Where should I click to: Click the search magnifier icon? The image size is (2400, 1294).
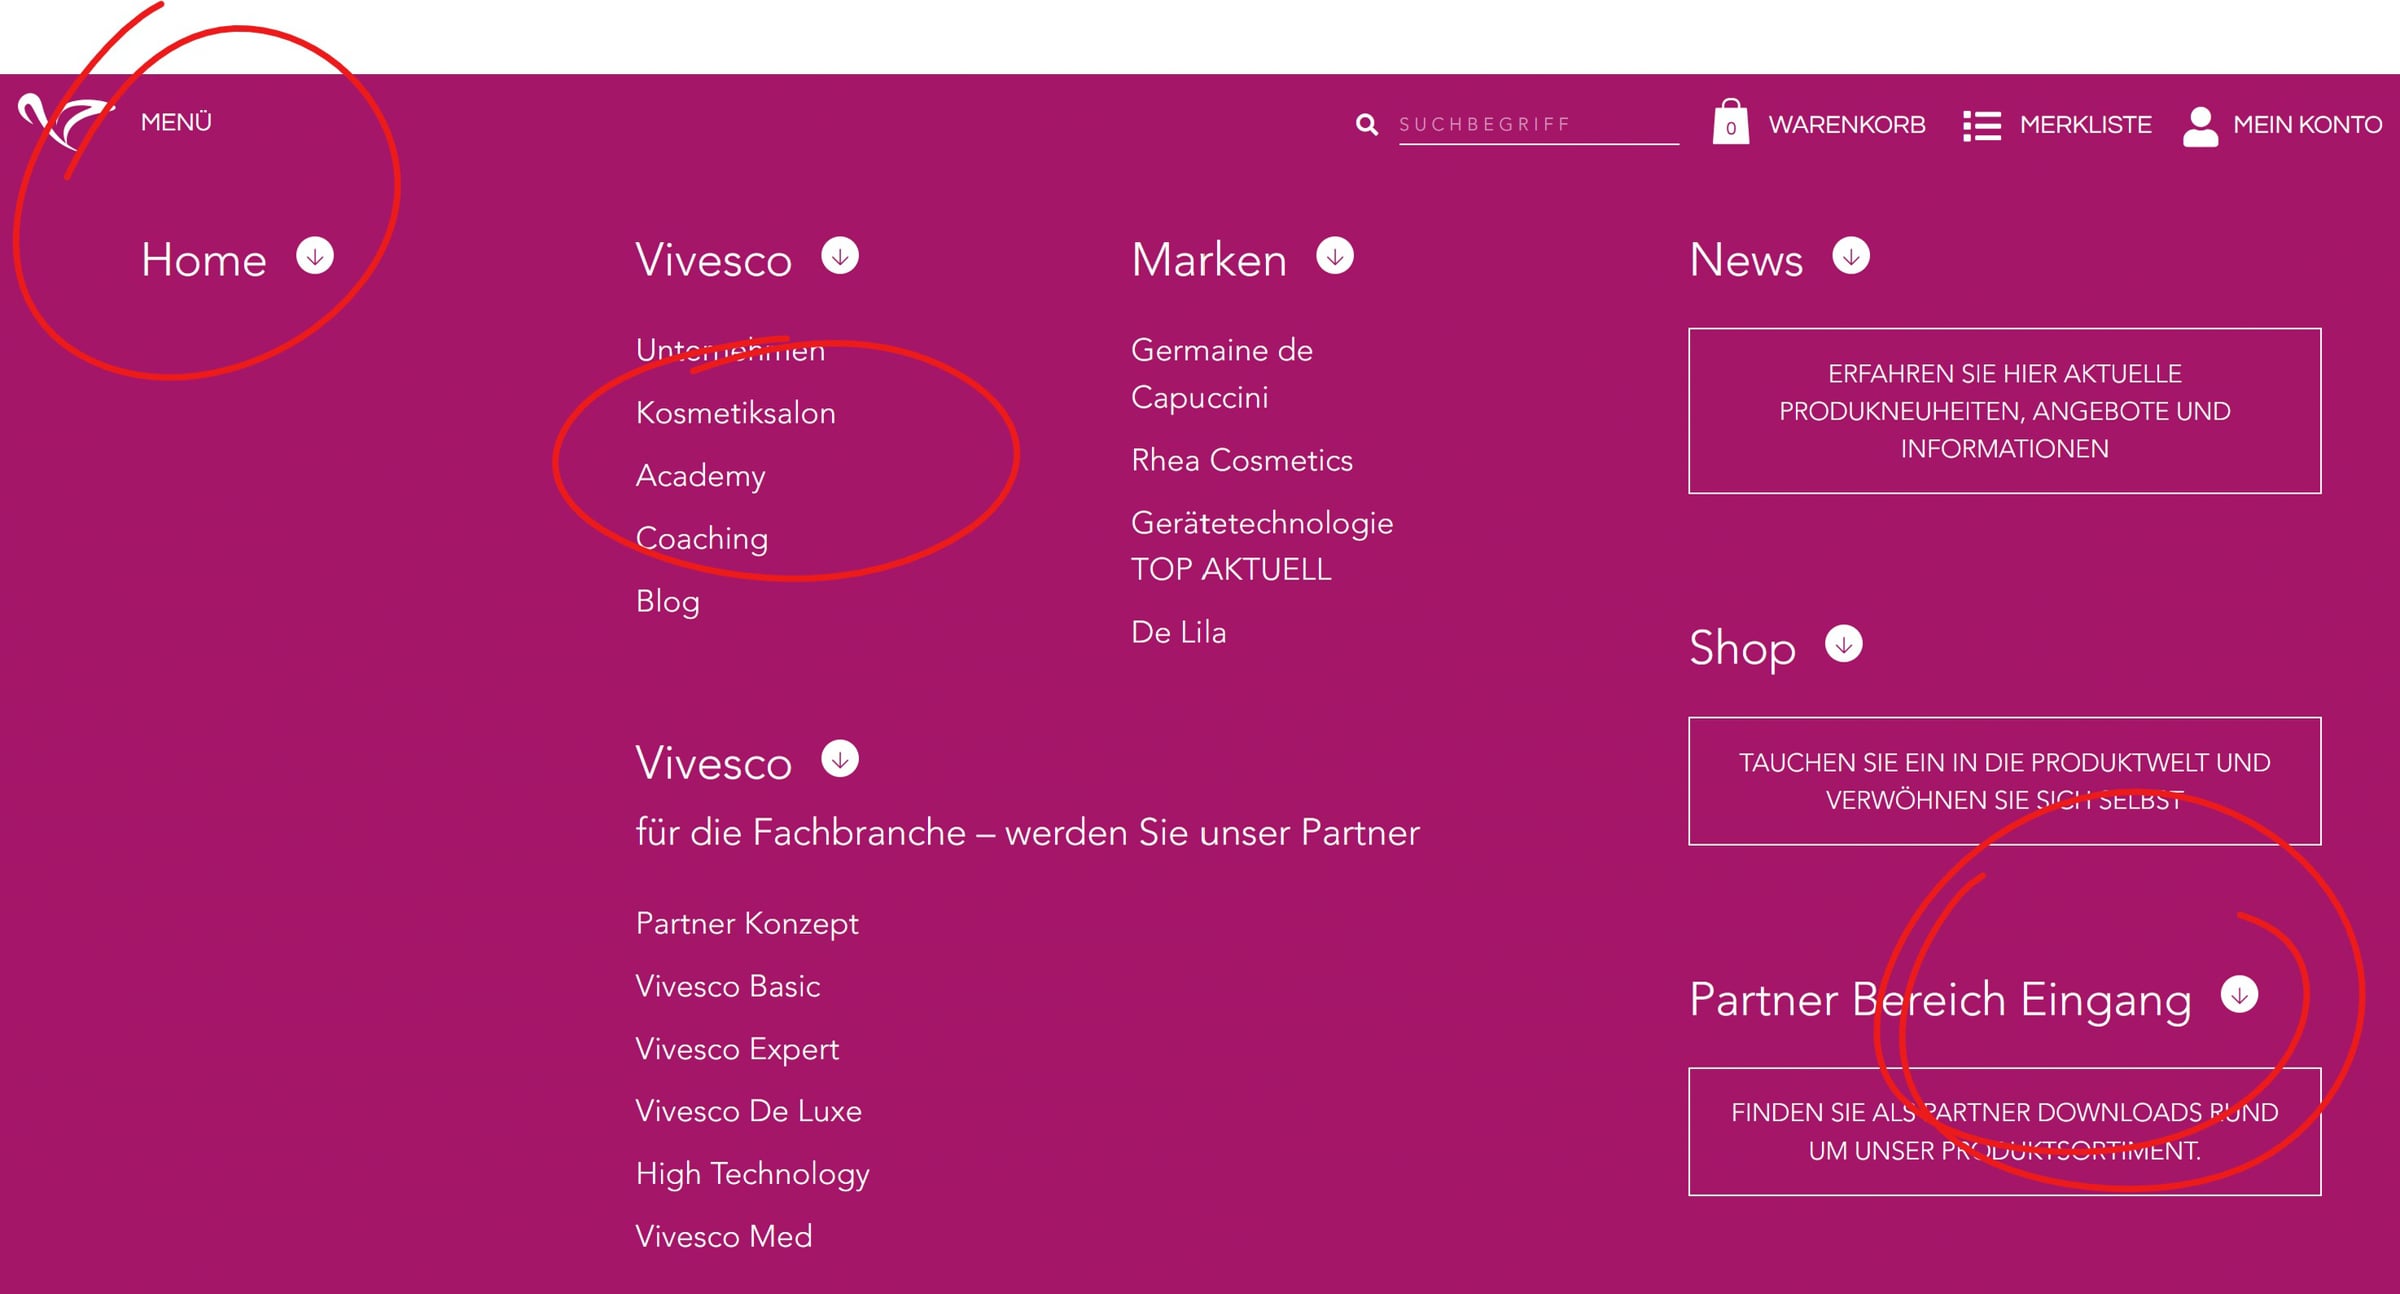[x=1366, y=124]
